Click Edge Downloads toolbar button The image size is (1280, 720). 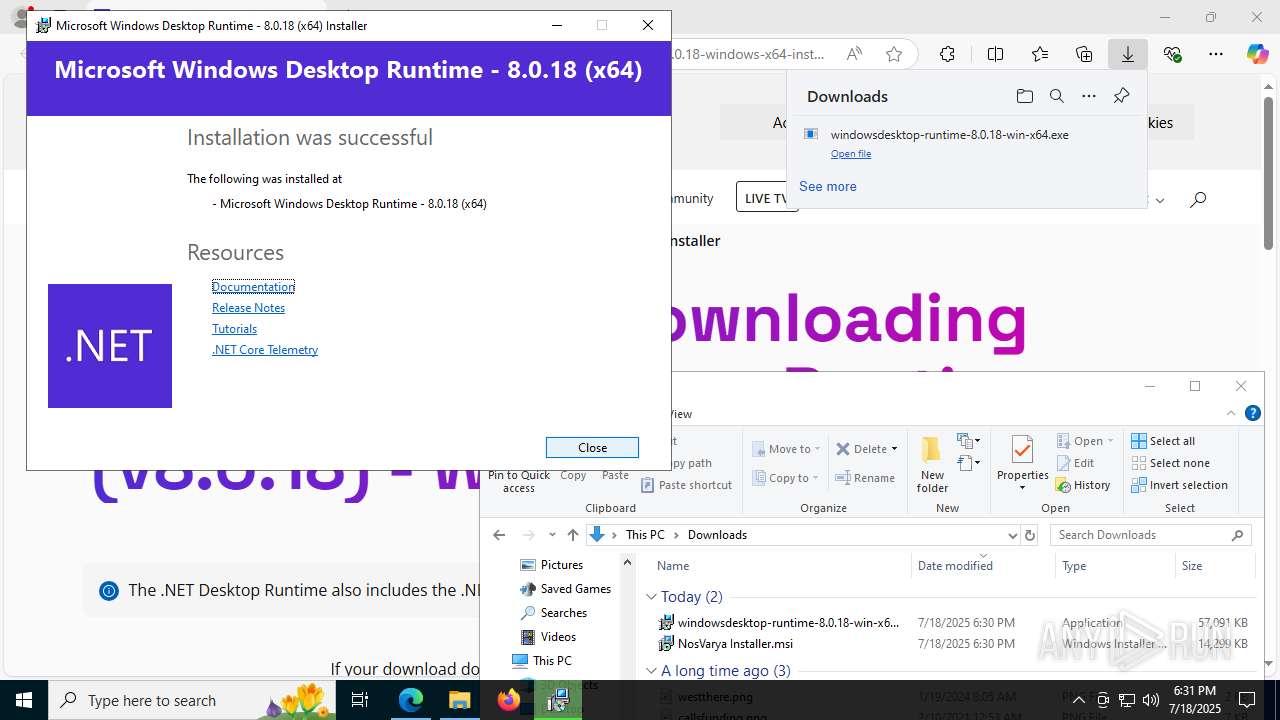pyautogui.click(x=1127, y=54)
